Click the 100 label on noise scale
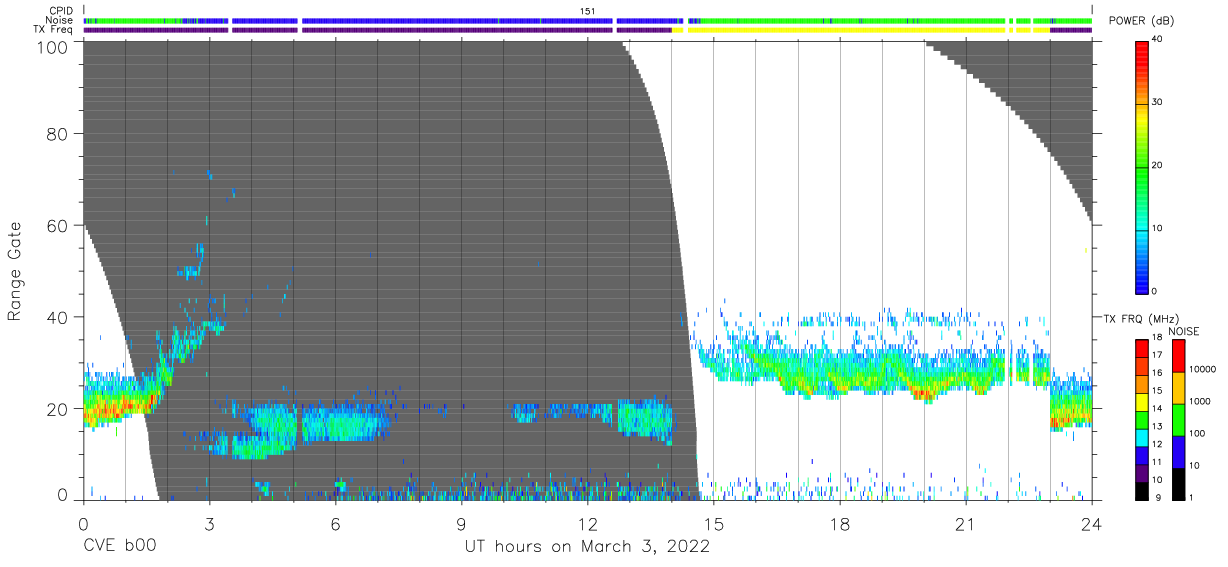Screen dimensions: 1228x567 [x=1198, y=433]
